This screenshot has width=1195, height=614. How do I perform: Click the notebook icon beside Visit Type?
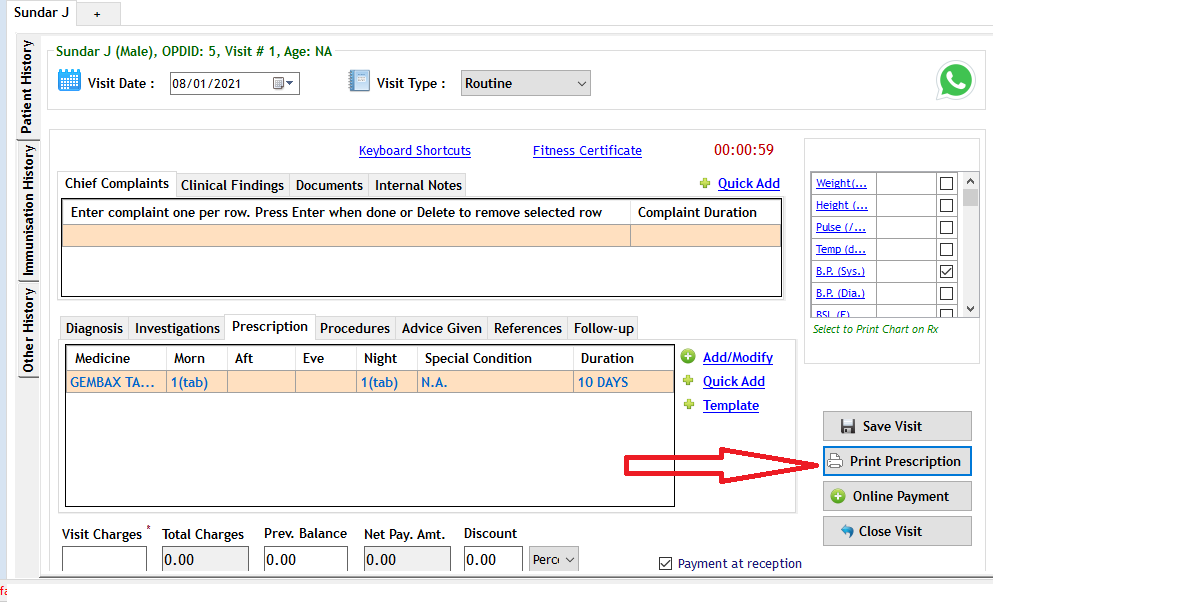[357, 81]
